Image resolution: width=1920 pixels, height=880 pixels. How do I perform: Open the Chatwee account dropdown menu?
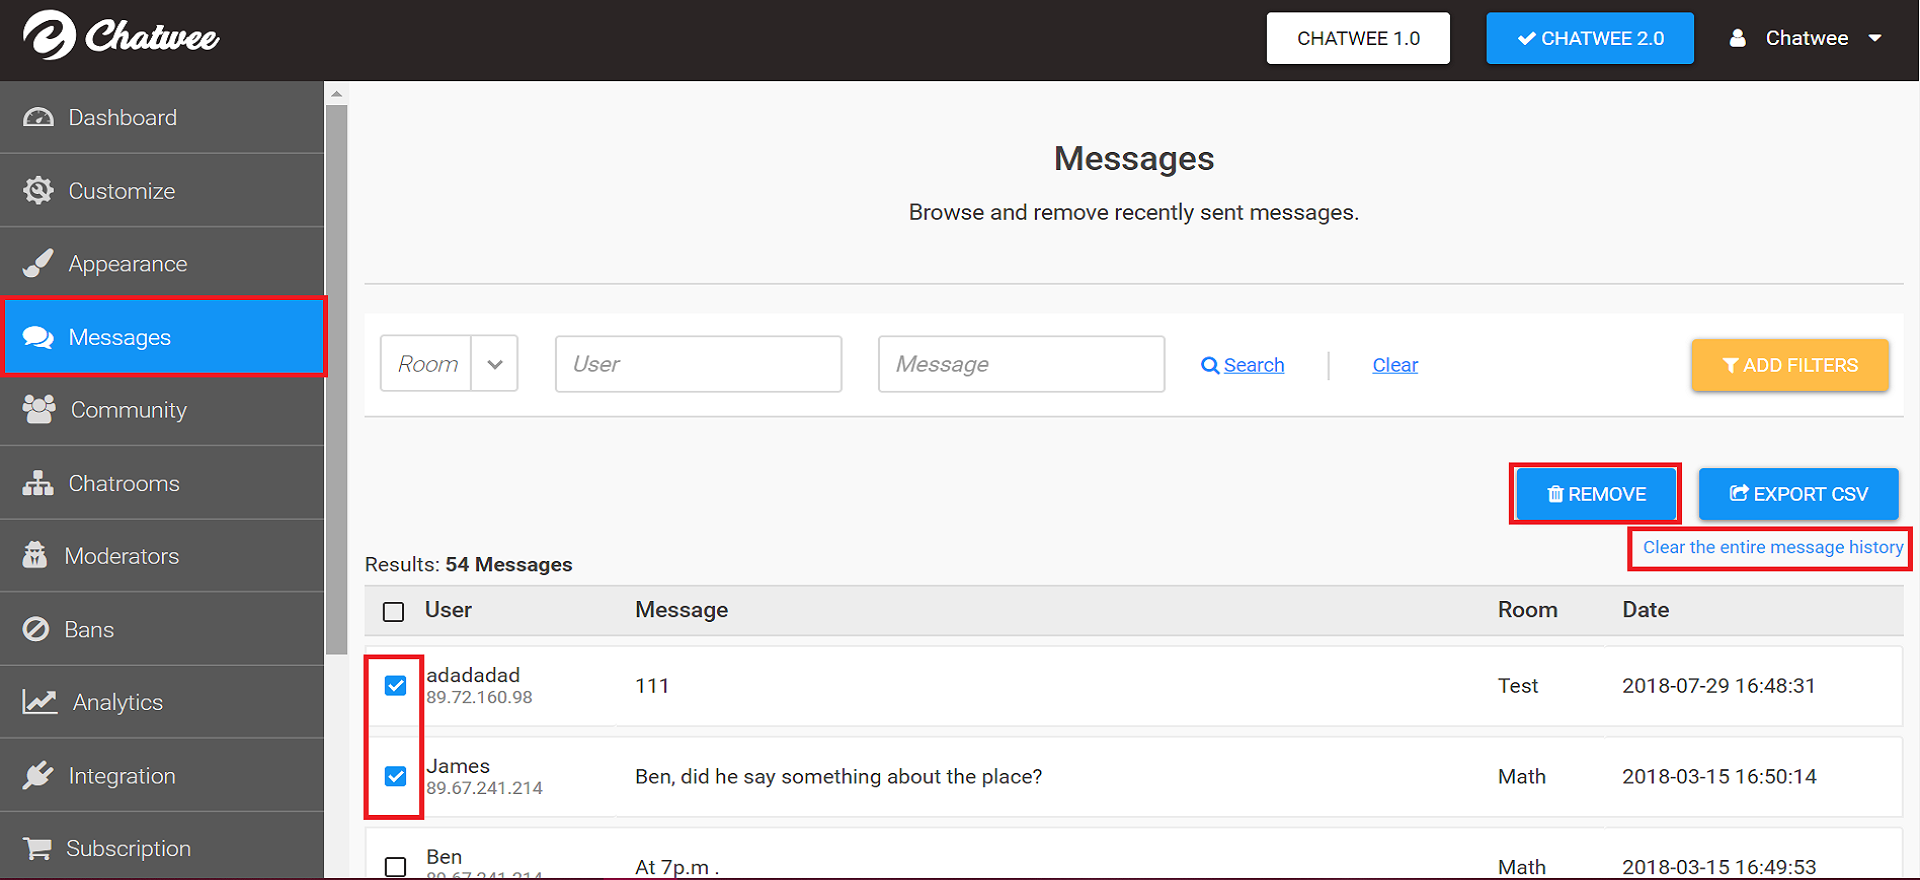[1806, 38]
